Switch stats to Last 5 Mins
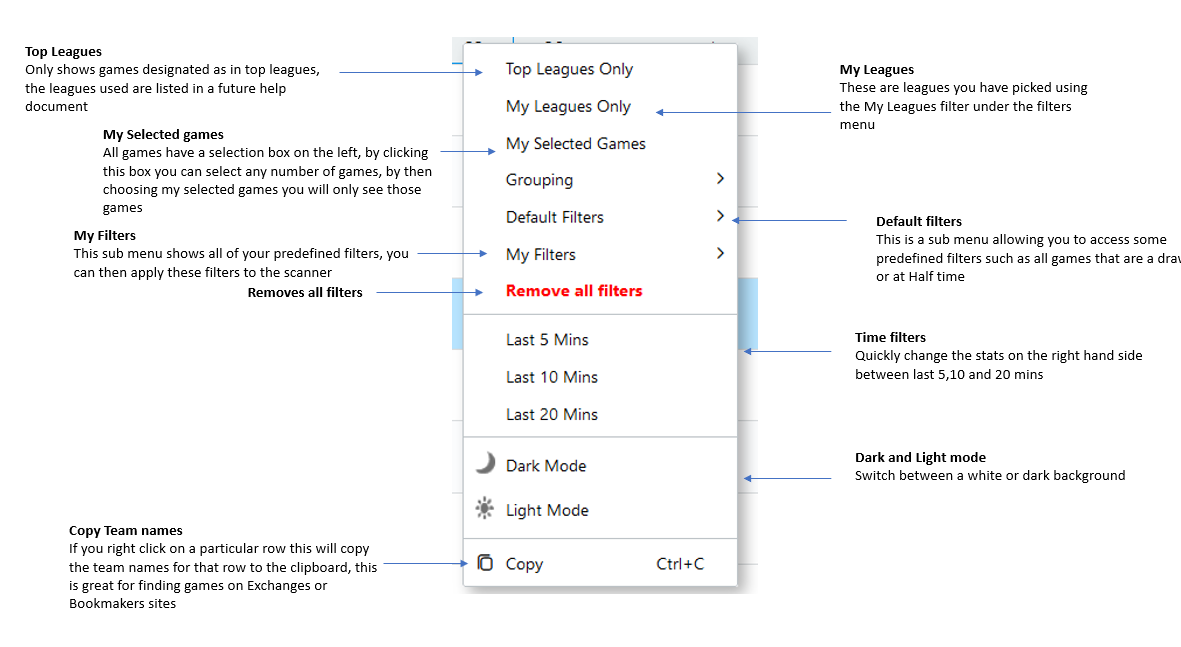Screen dimensions: 1181x647 tap(547, 340)
